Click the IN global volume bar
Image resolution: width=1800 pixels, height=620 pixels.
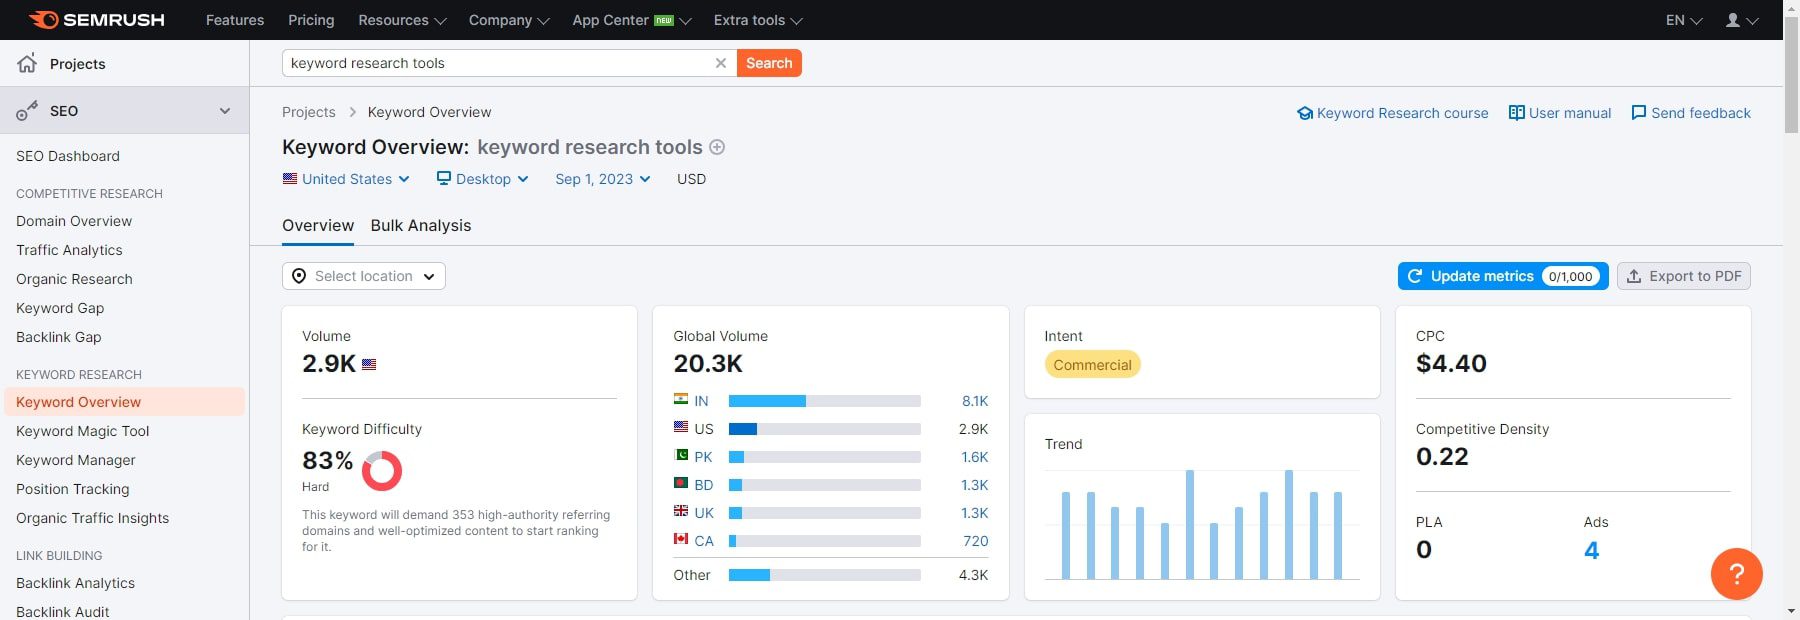pos(825,401)
